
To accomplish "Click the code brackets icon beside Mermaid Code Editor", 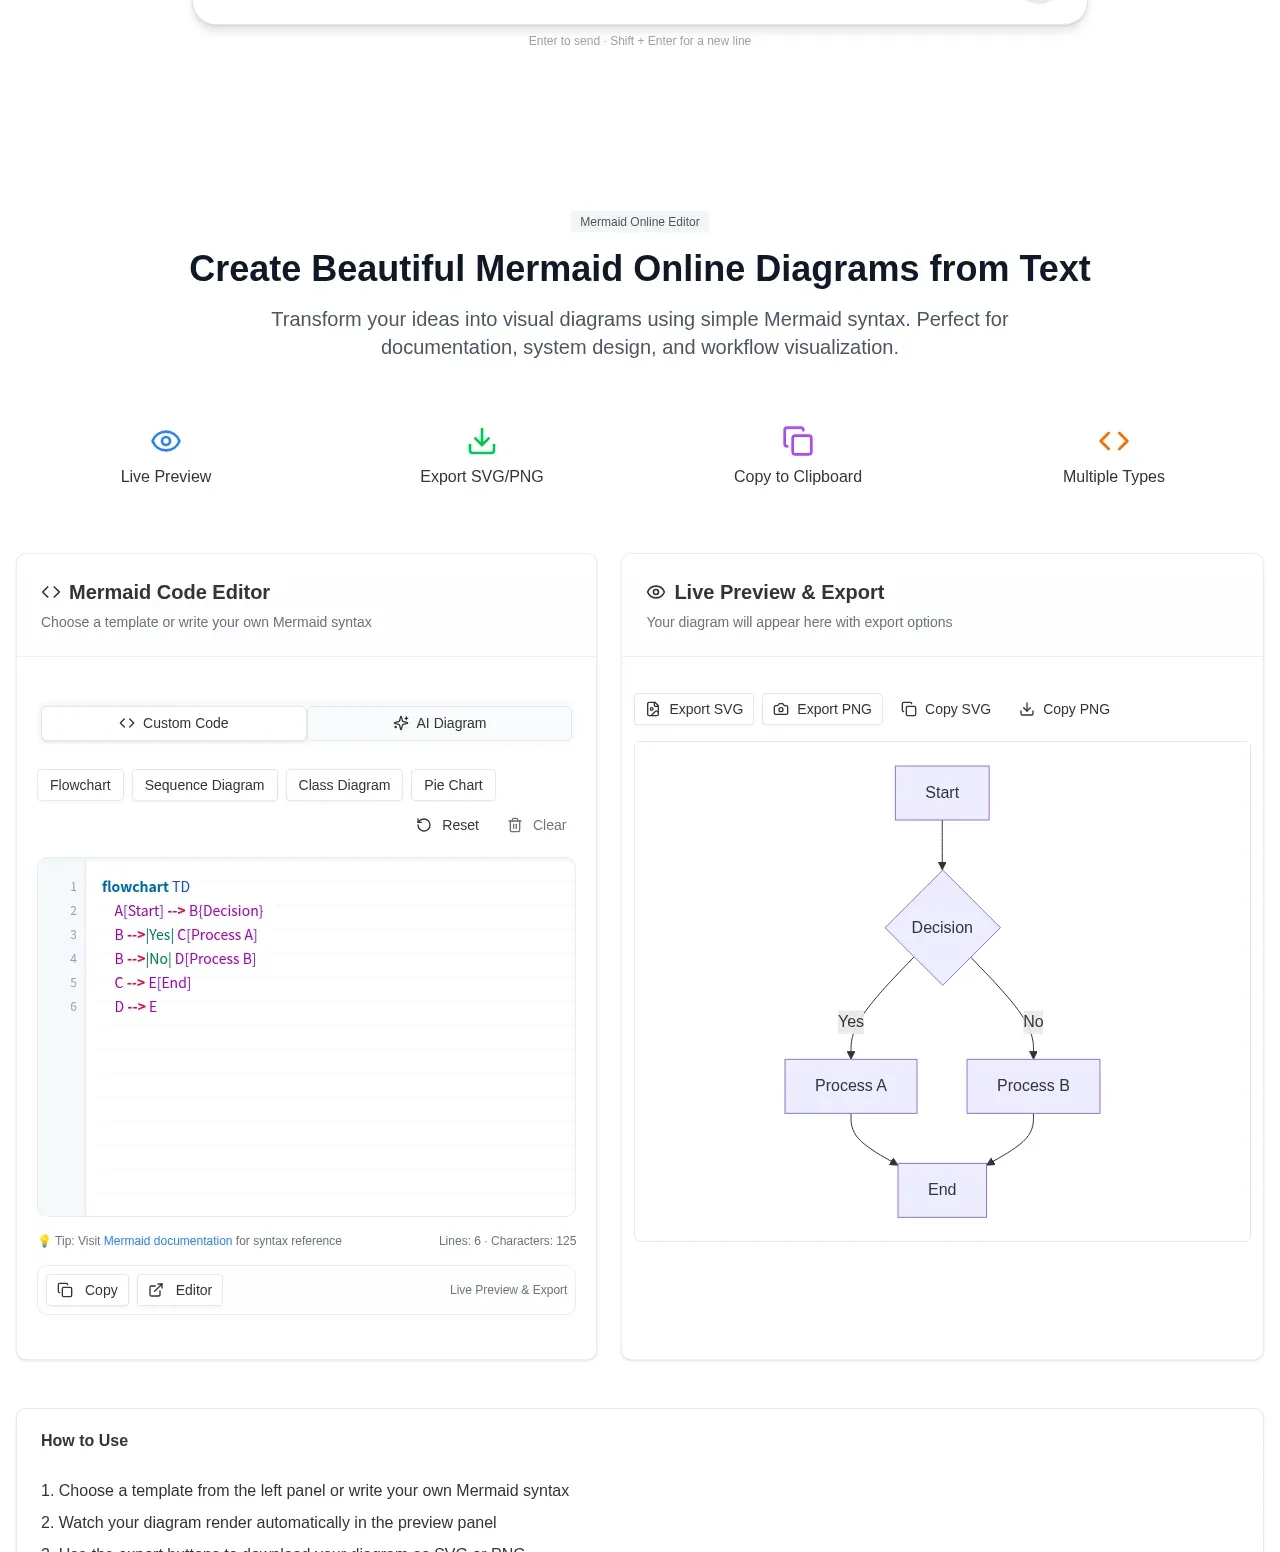I will click(51, 592).
